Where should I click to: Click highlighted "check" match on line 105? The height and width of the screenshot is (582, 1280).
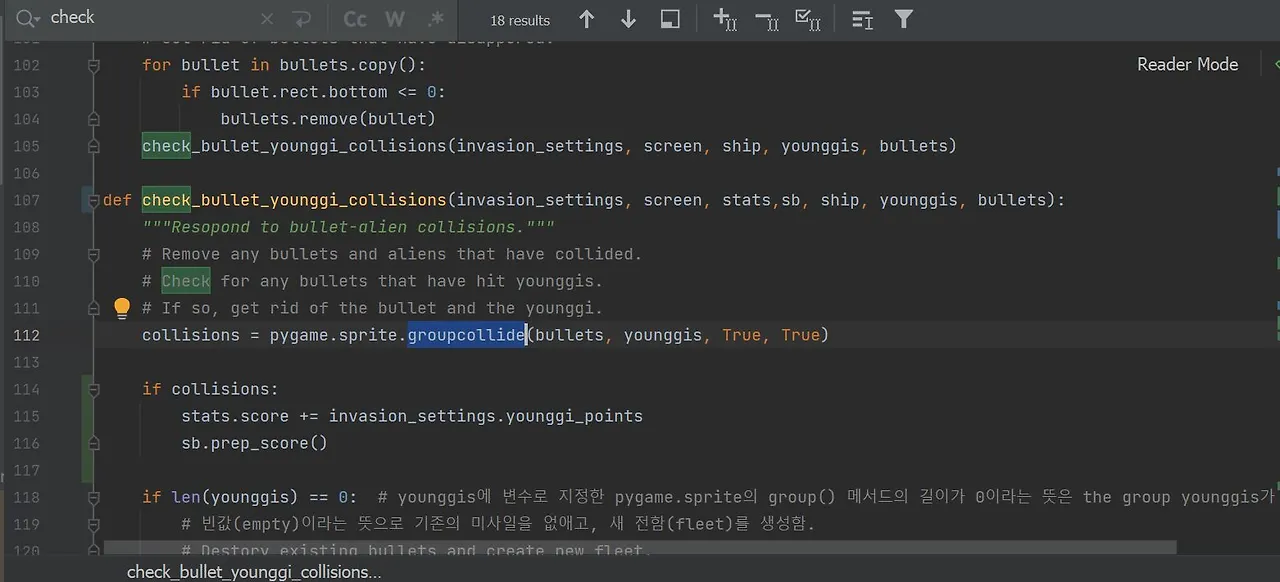click(x=166, y=146)
